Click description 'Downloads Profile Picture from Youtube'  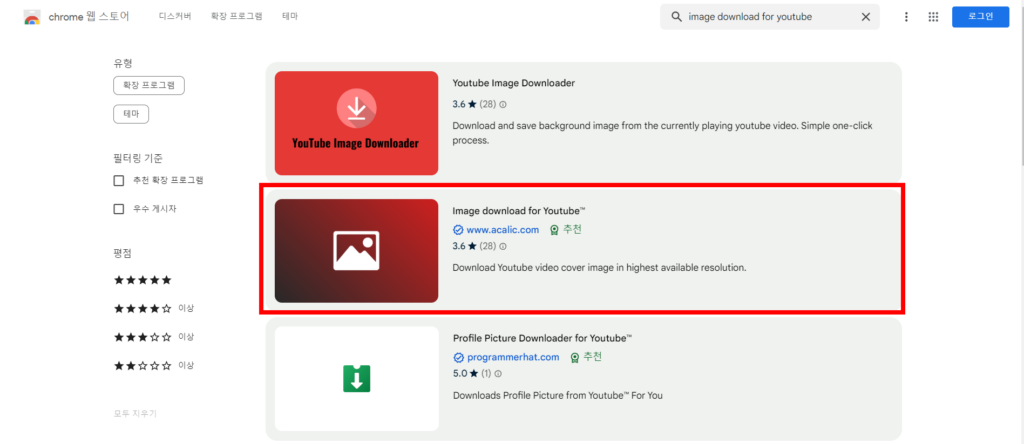[x=558, y=395]
